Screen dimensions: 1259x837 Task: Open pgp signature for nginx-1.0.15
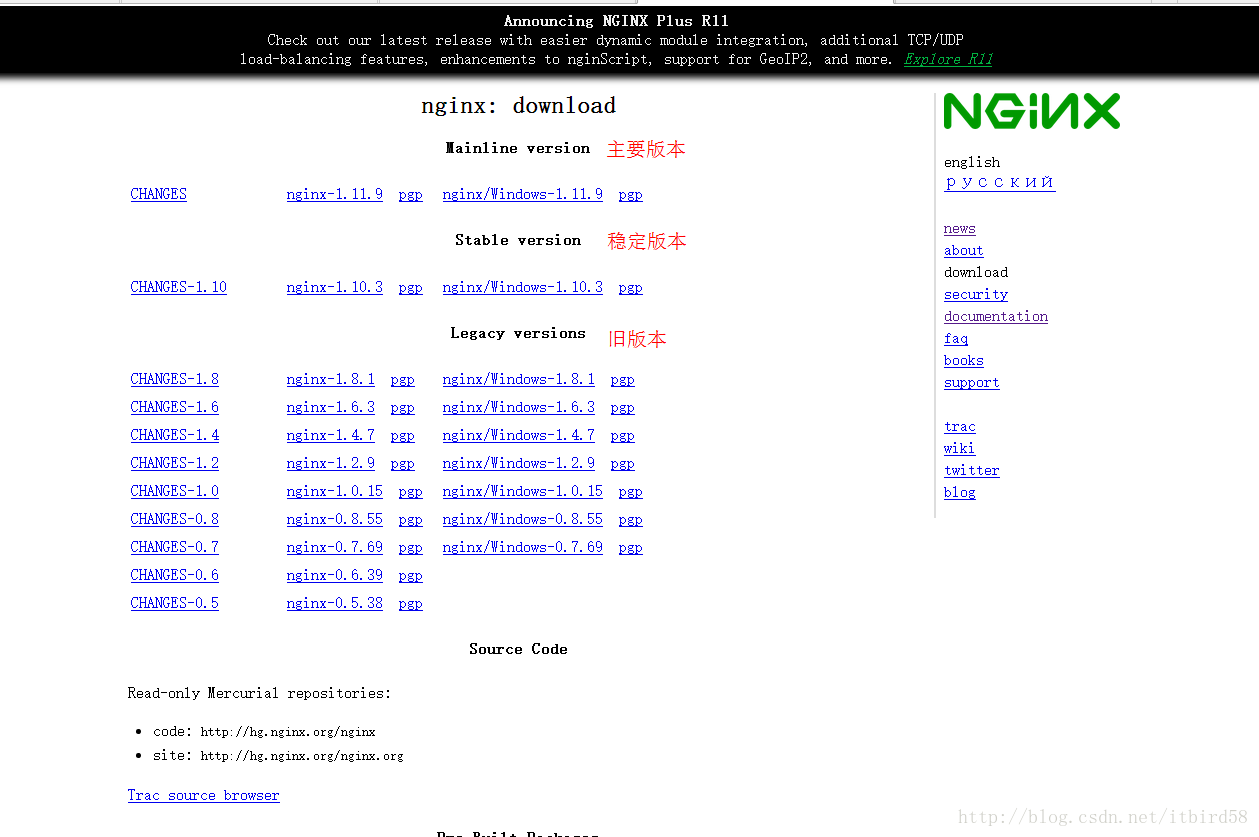coord(410,492)
